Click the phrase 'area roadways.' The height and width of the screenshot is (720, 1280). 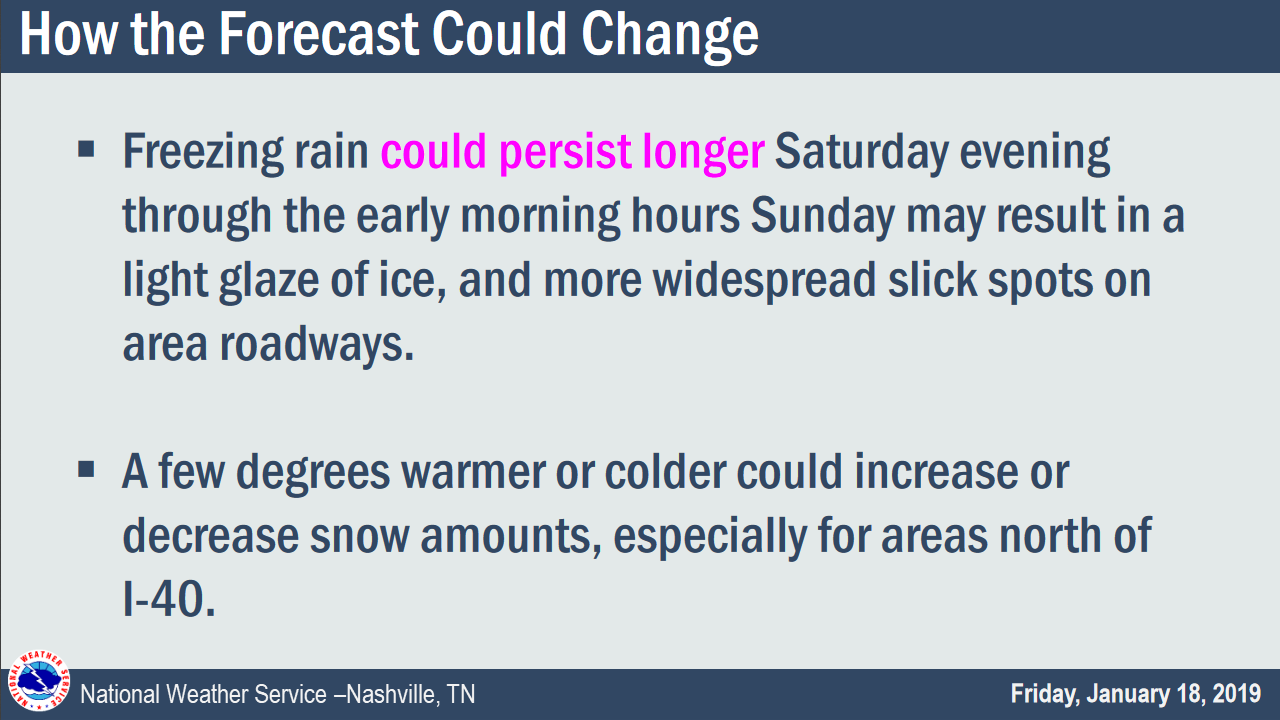coord(268,345)
